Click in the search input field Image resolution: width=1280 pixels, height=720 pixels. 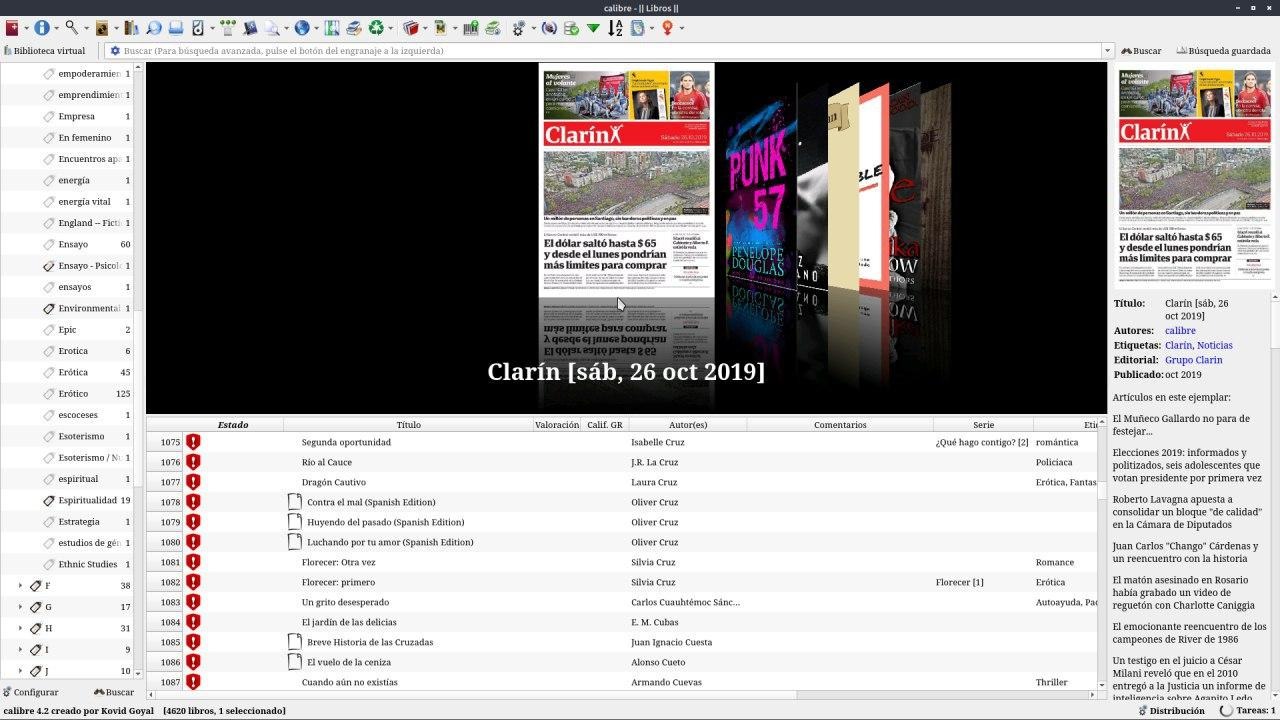tap(610, 51)
